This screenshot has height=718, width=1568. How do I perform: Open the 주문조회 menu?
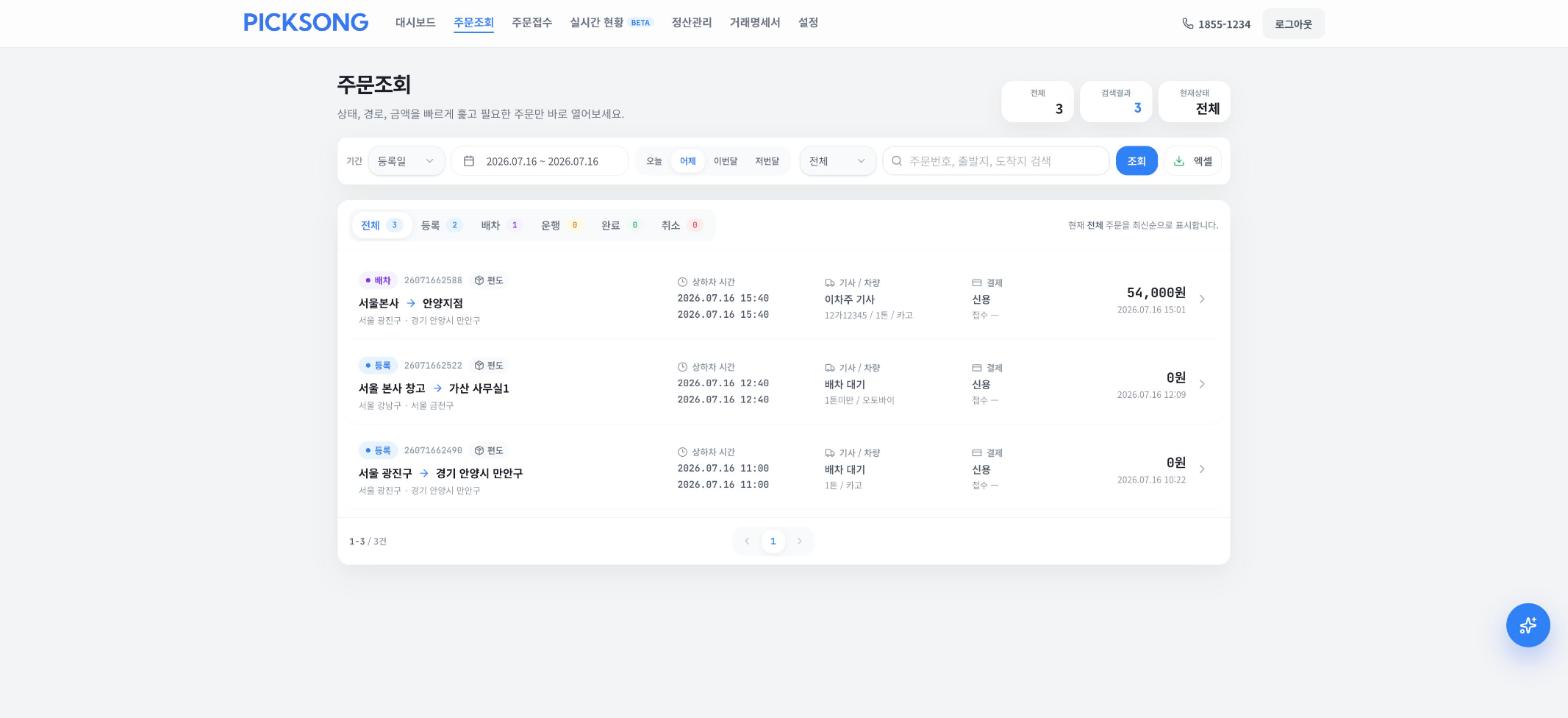pos(474,22)
